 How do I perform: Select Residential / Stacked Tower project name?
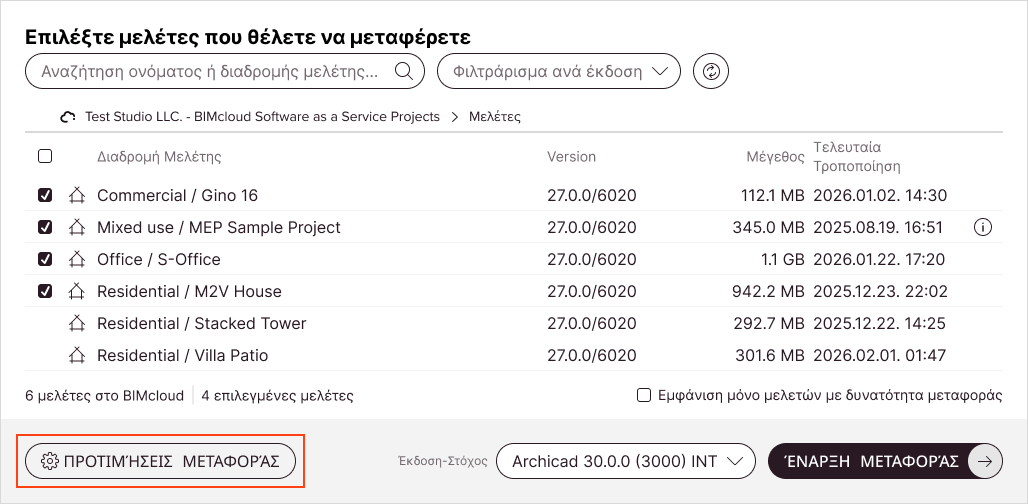(201, 323)
